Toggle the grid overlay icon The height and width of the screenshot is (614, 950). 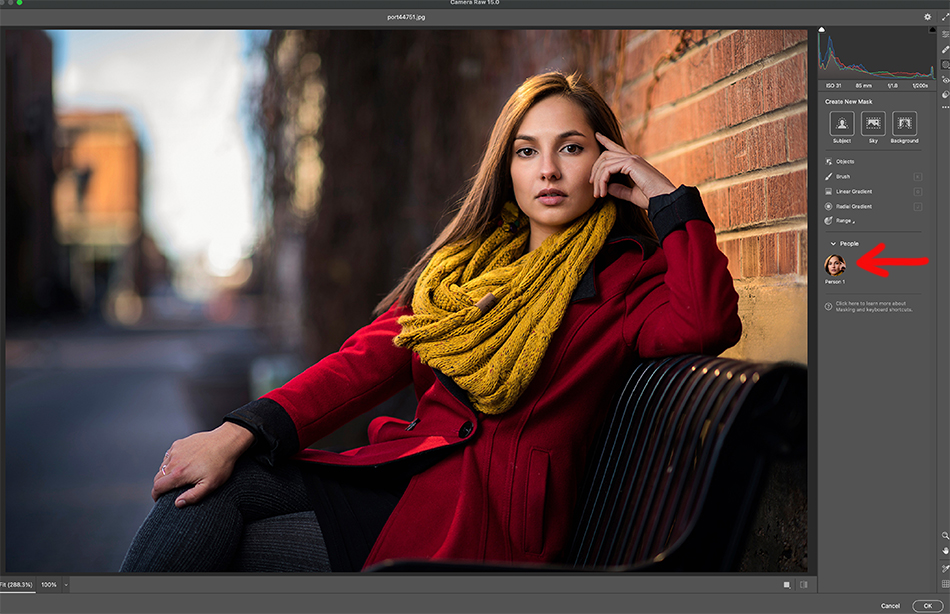coord(945,584)
